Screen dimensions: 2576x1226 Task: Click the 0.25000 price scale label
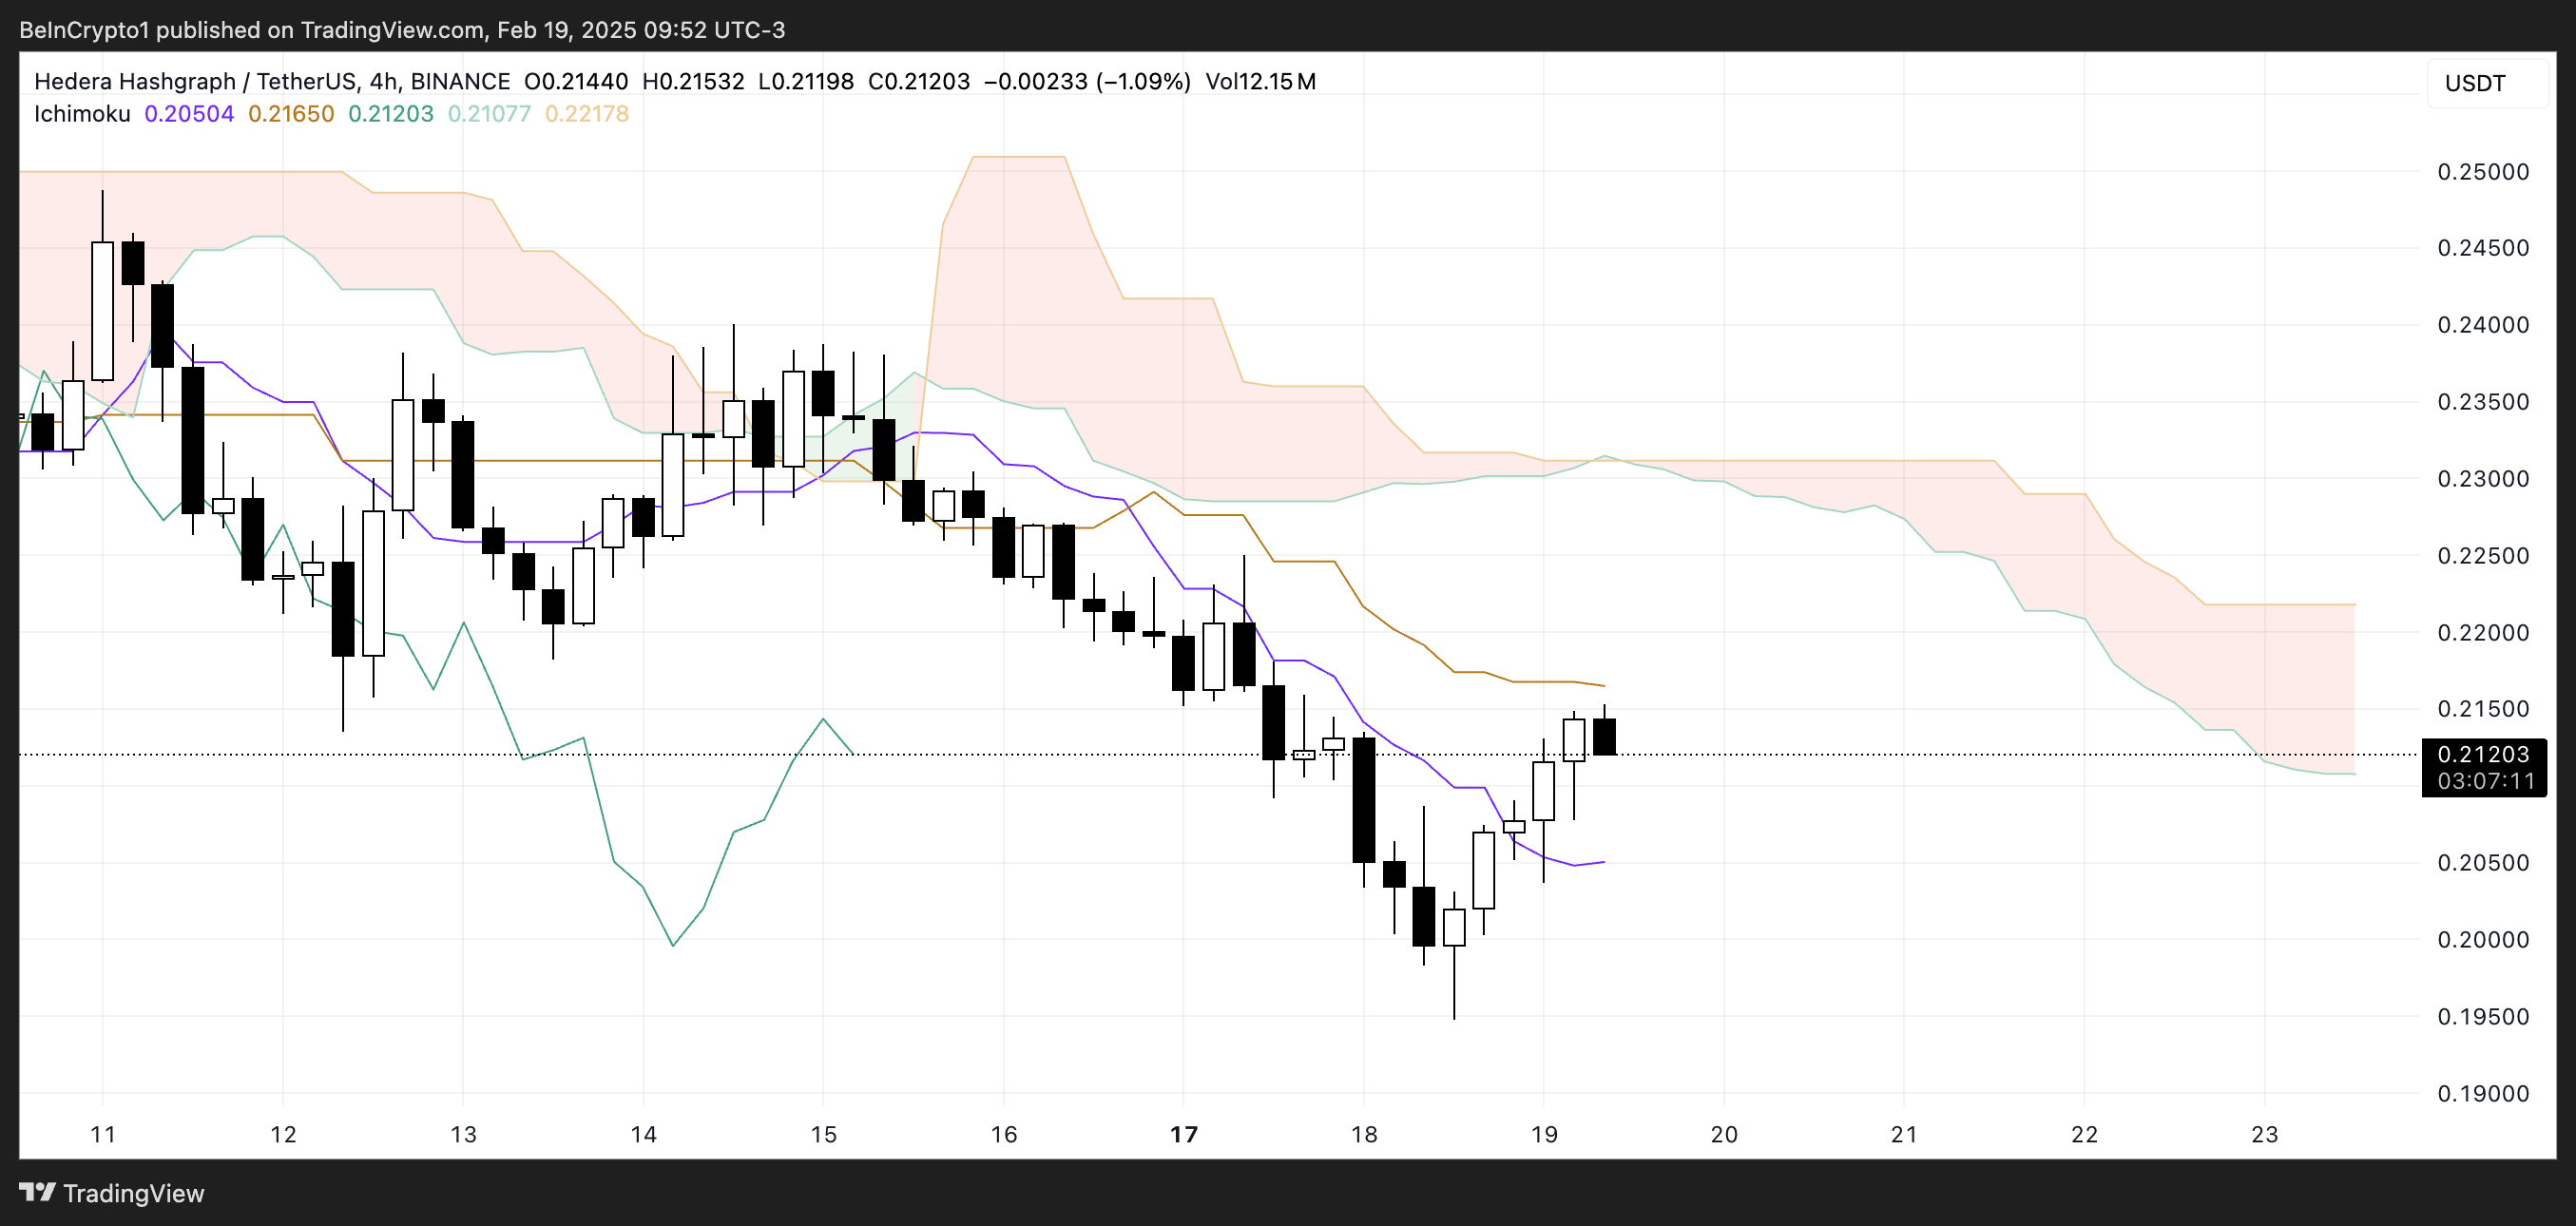click(2482, 172)
